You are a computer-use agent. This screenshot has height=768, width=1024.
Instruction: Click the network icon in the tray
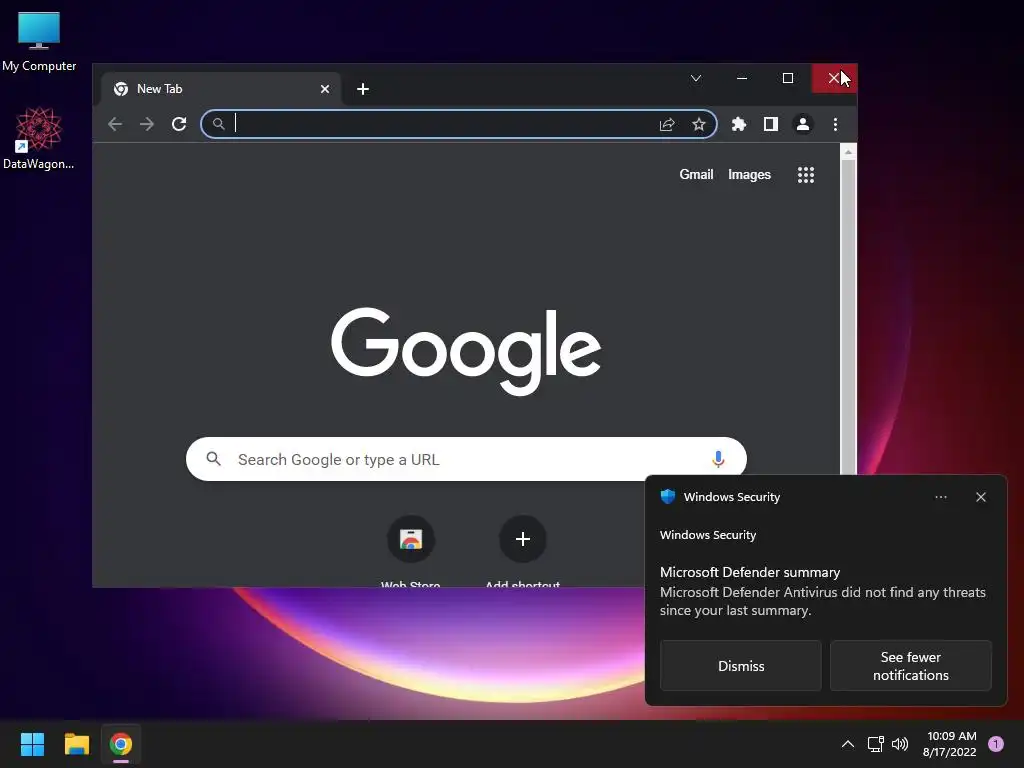[875, 744]
